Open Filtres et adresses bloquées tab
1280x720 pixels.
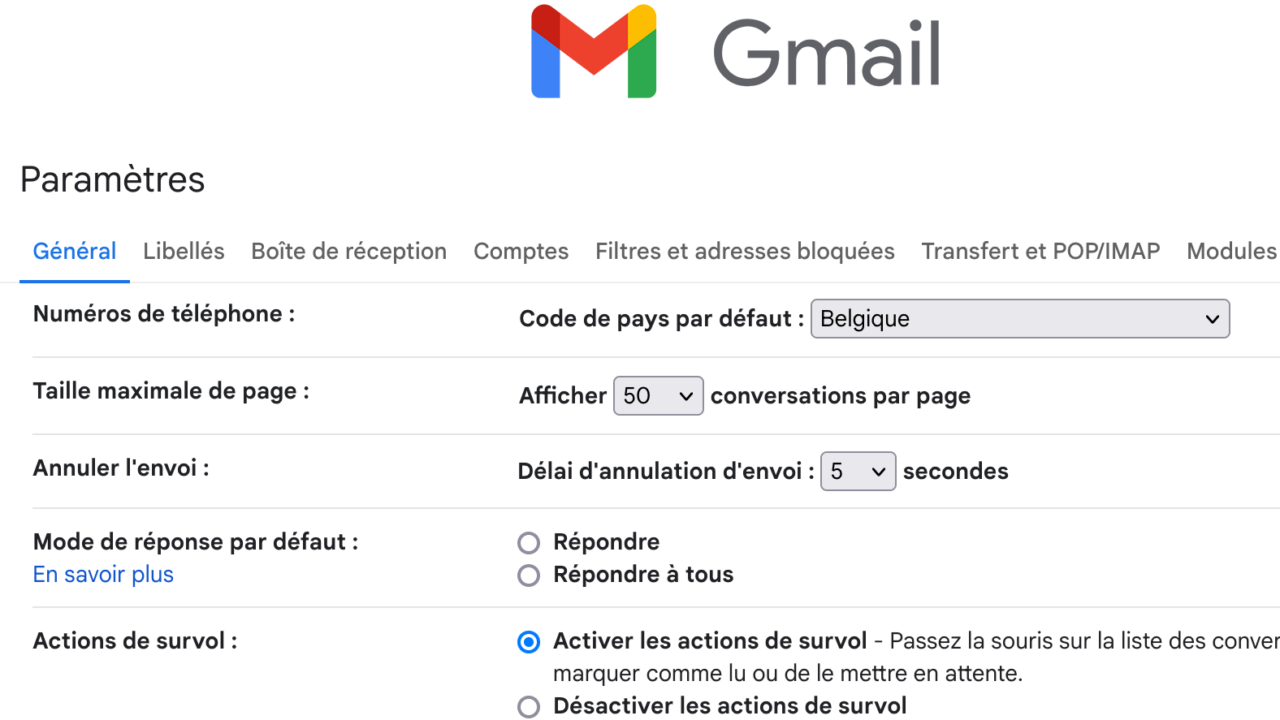click(x=745, y=251)
